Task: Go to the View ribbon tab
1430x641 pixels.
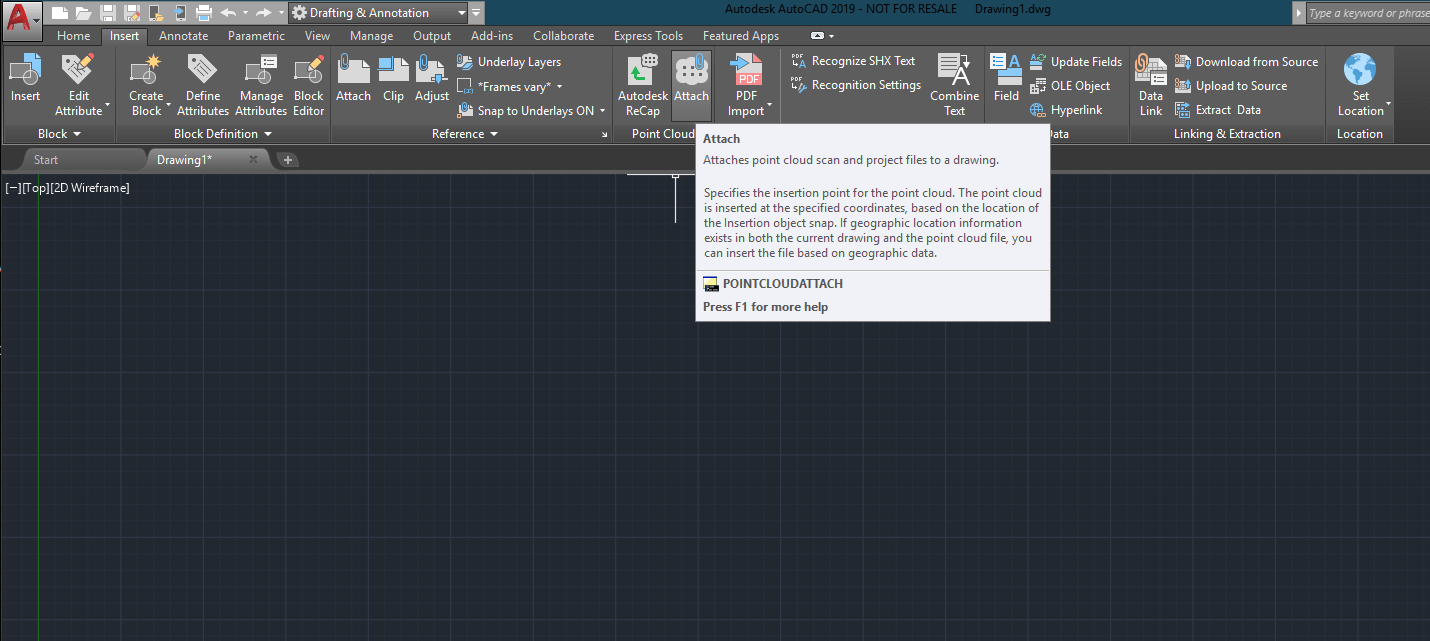Action: (x=317, y=36)
